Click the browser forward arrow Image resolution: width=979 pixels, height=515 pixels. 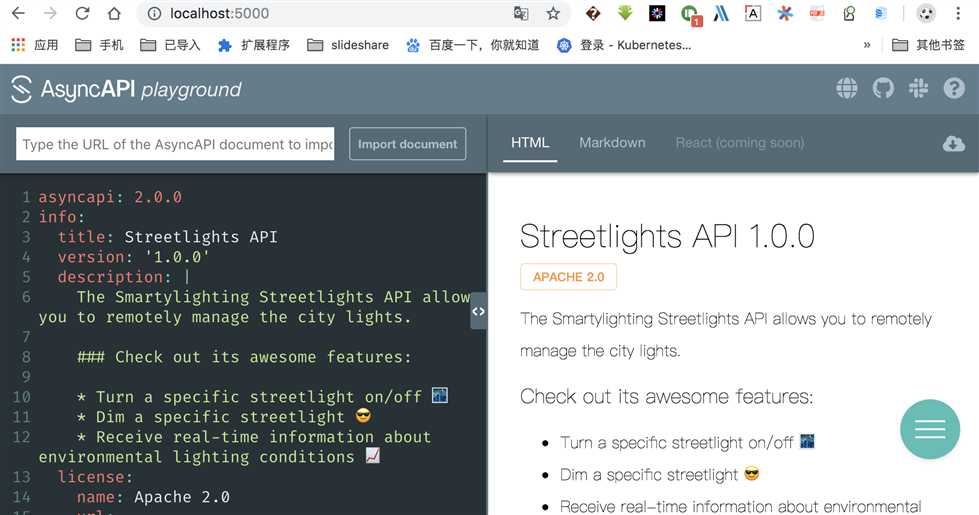[50, 13]
